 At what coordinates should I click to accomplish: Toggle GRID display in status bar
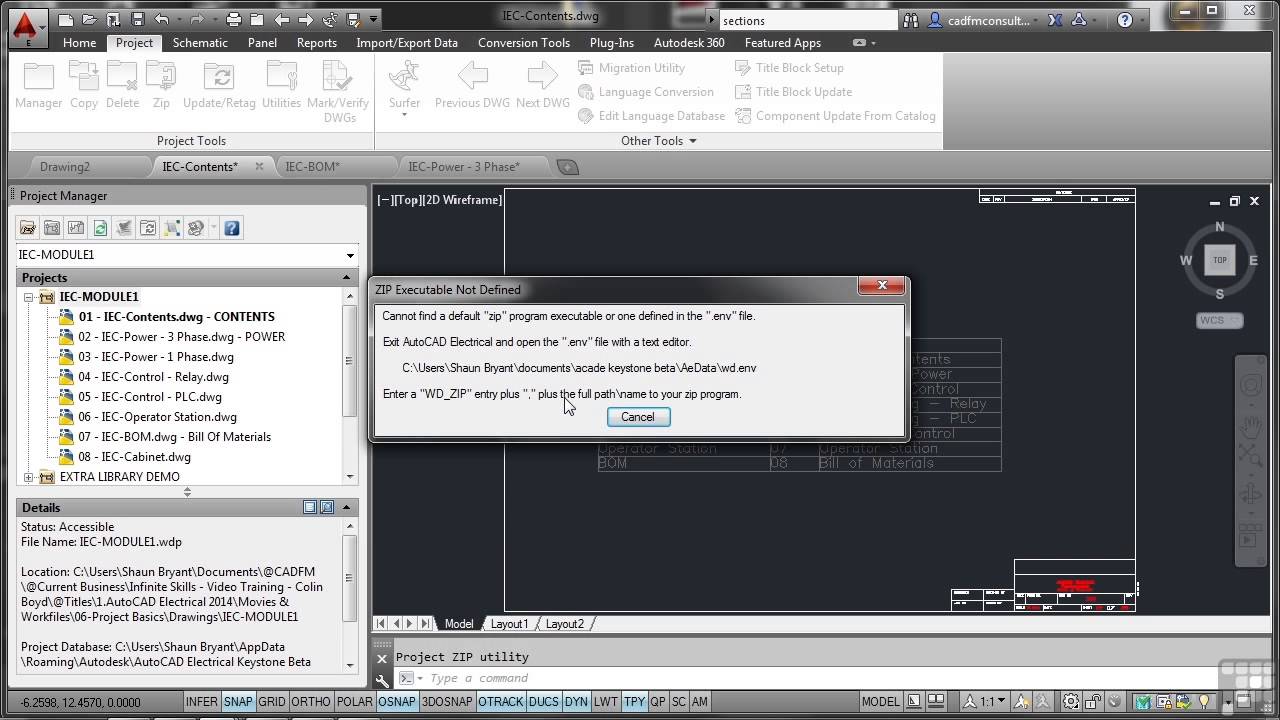coord(272,701)
